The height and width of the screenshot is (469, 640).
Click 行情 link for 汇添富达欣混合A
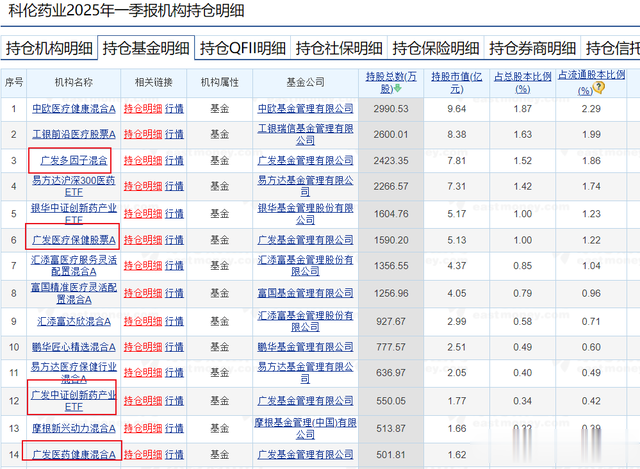coord(174,321)
